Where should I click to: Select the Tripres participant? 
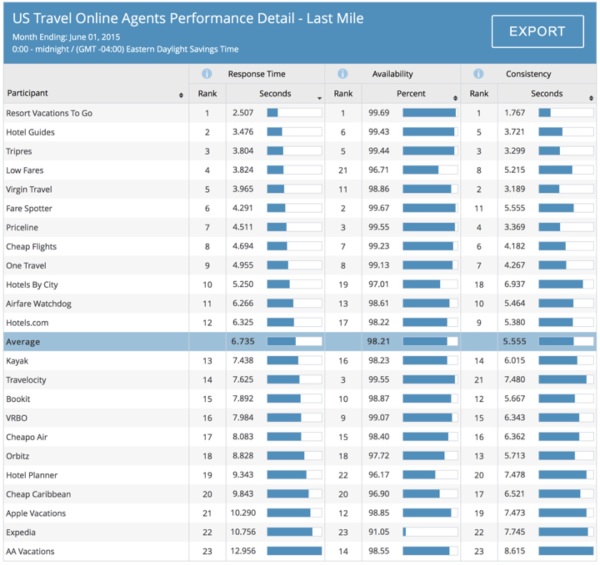(x=19, y=151)
